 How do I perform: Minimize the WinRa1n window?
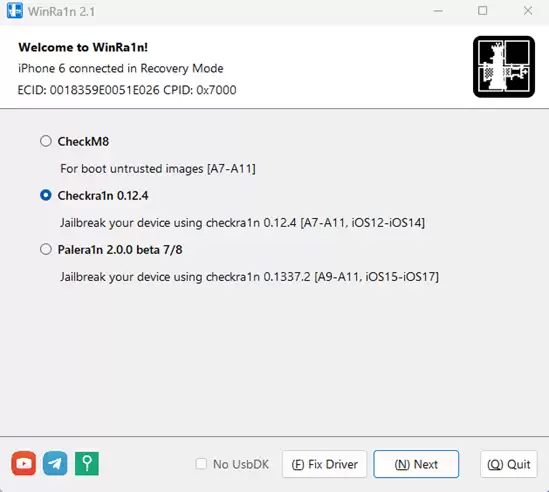[x=438, y=11]
